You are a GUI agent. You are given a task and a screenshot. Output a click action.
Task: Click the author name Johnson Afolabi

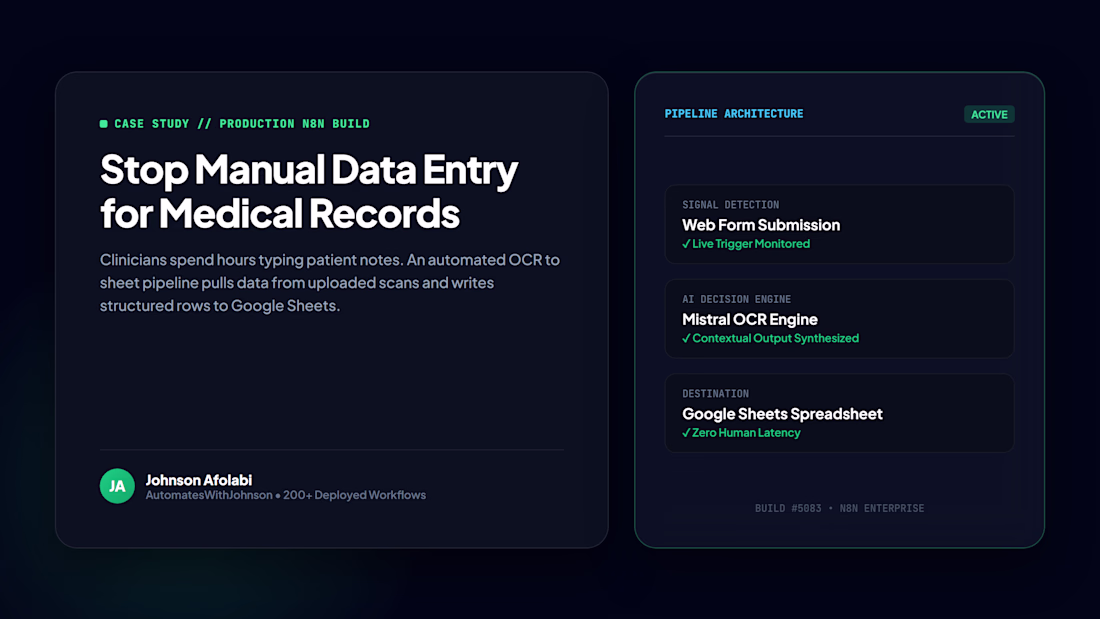(199, 480)
